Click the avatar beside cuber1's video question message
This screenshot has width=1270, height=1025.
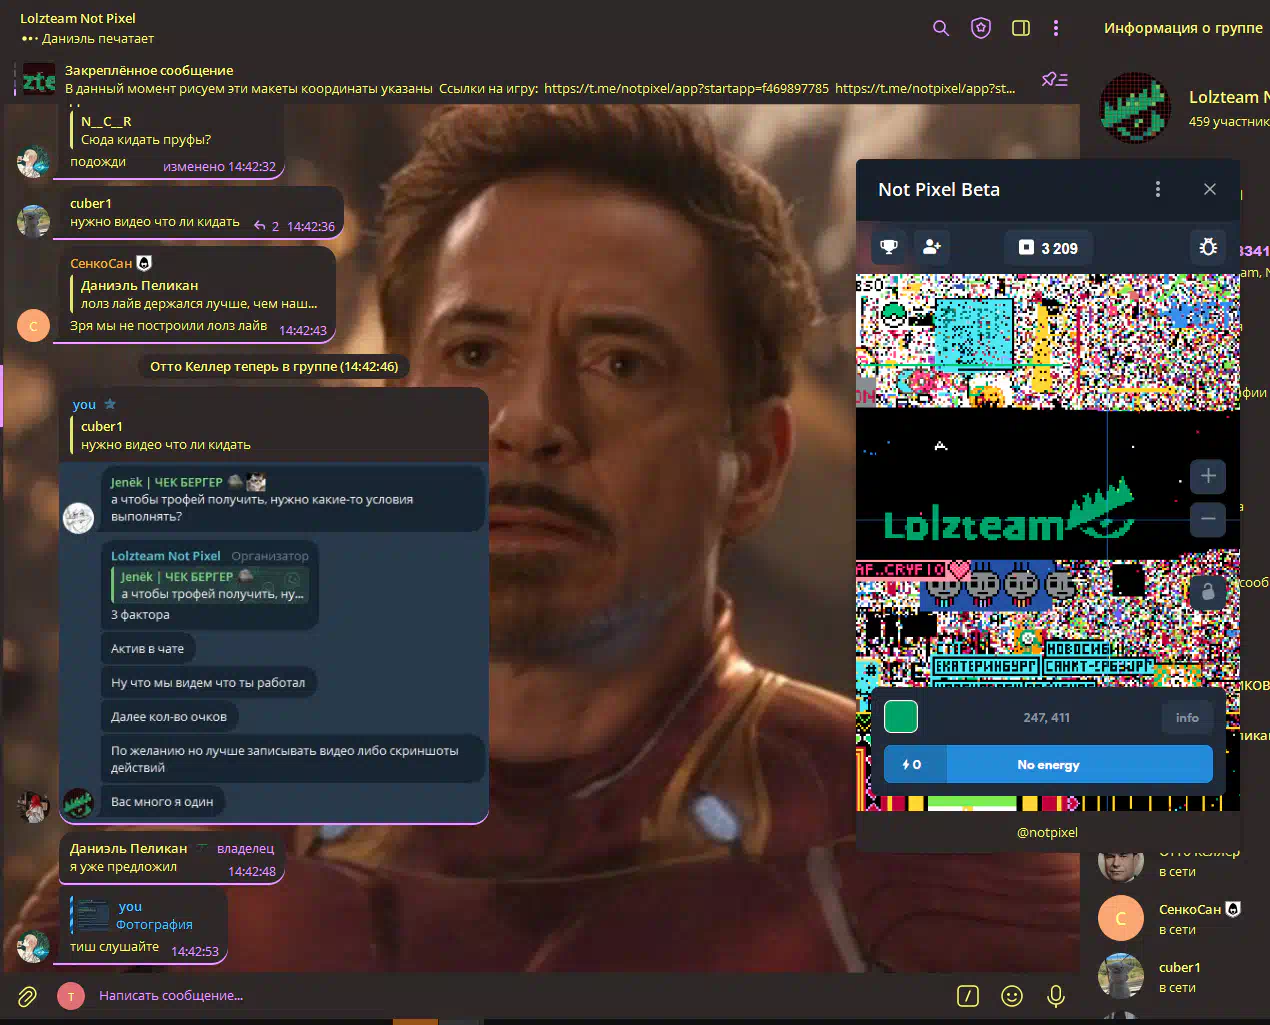pos(33,221)
